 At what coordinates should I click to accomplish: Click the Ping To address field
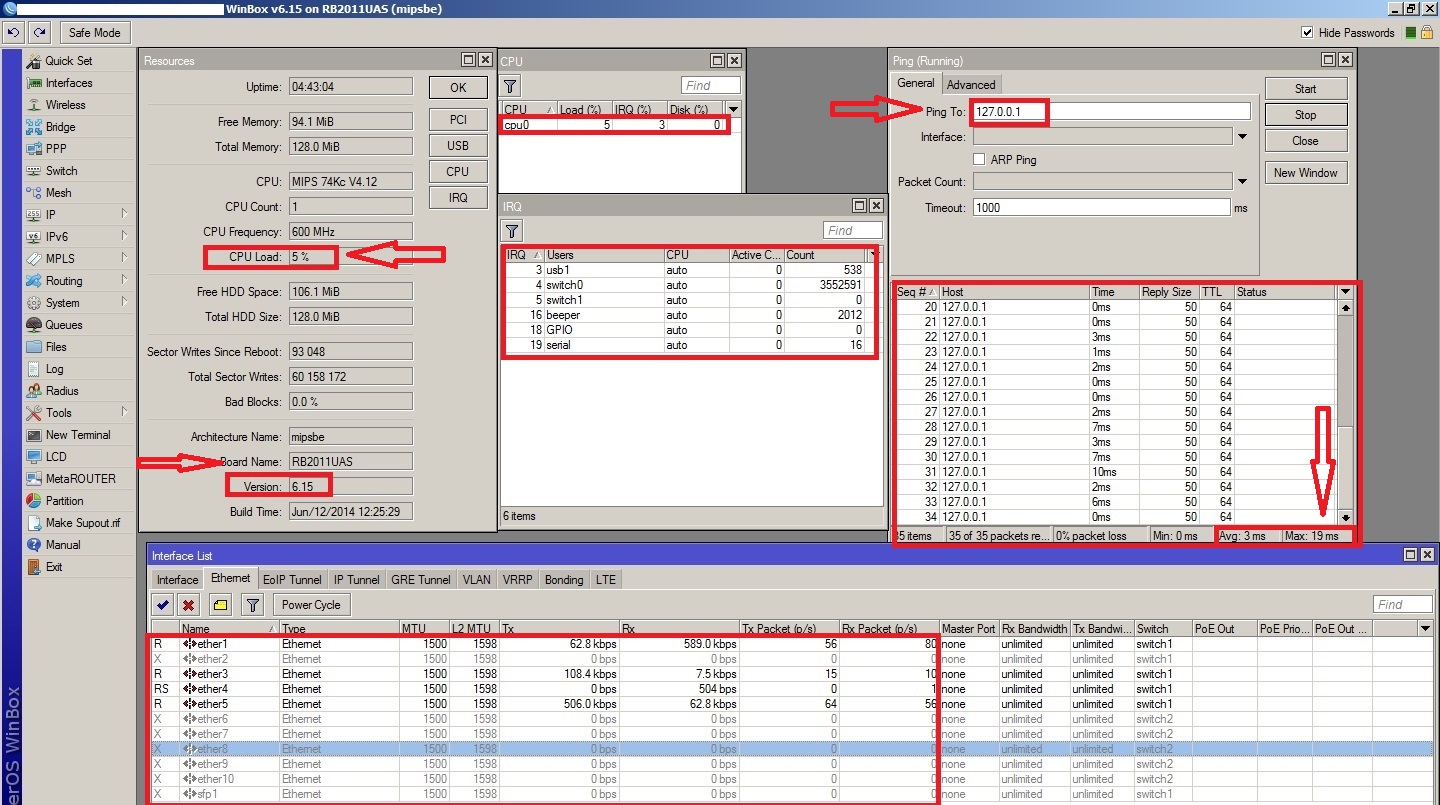click(x=1110, y=112)
